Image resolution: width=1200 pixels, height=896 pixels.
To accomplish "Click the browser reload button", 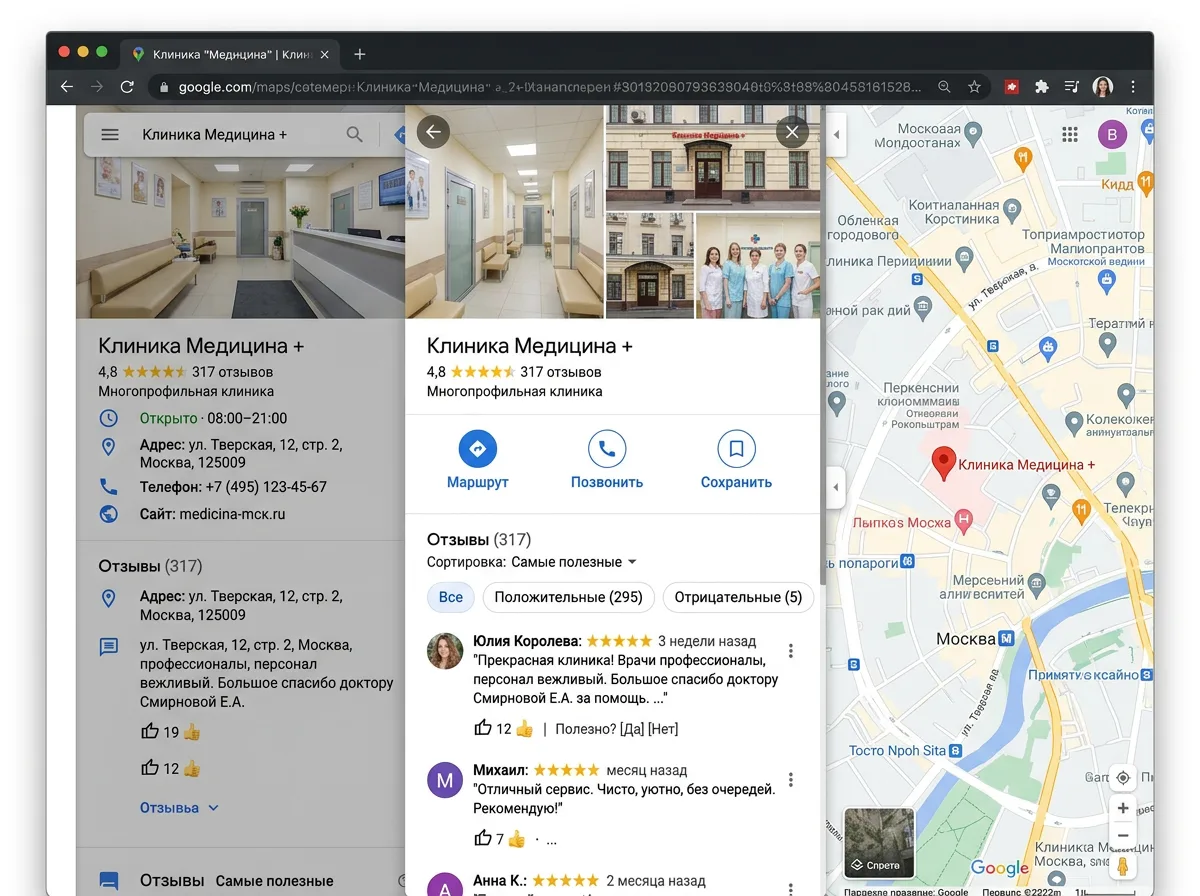I will tap(127, 87).
